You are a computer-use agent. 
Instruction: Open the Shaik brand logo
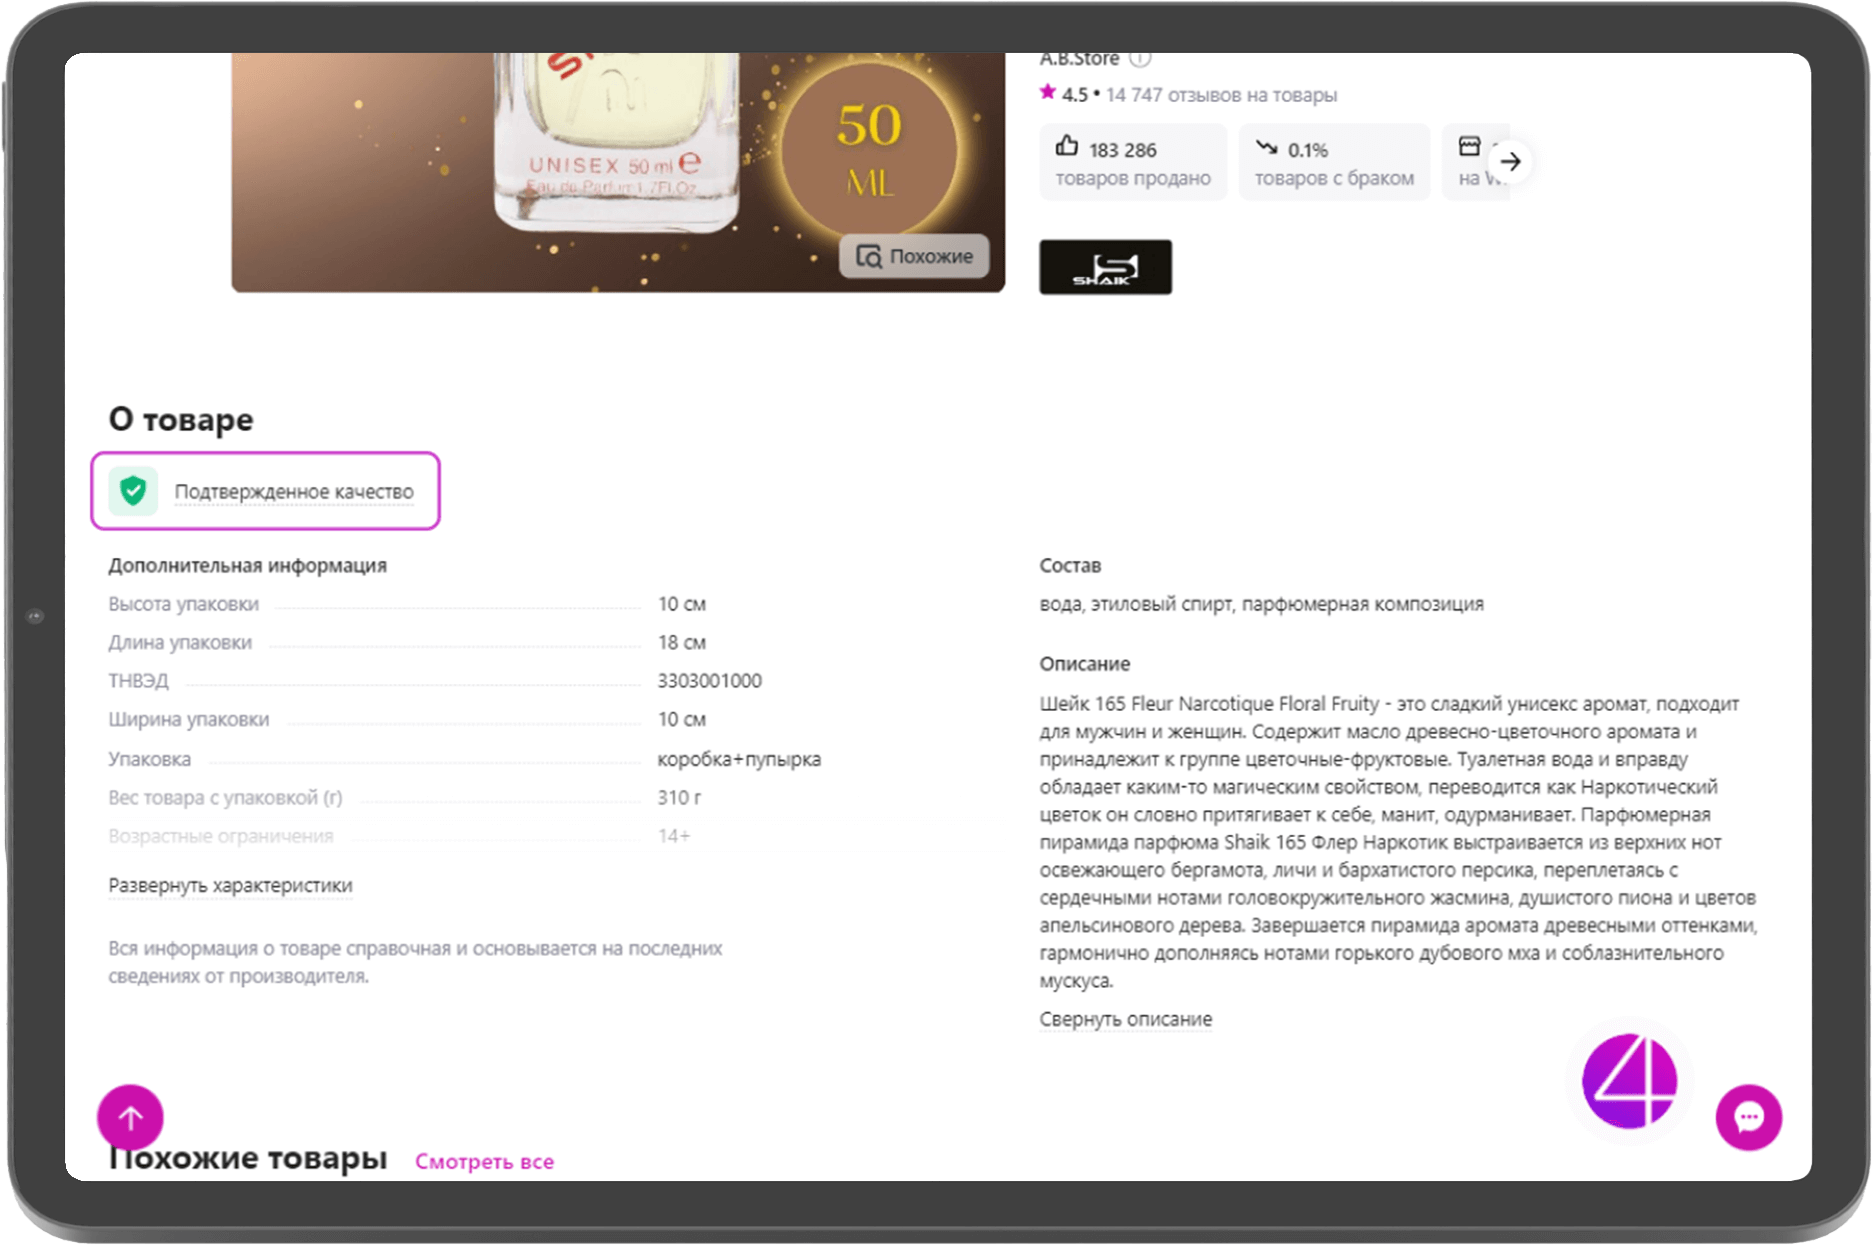pos(1105,267)
